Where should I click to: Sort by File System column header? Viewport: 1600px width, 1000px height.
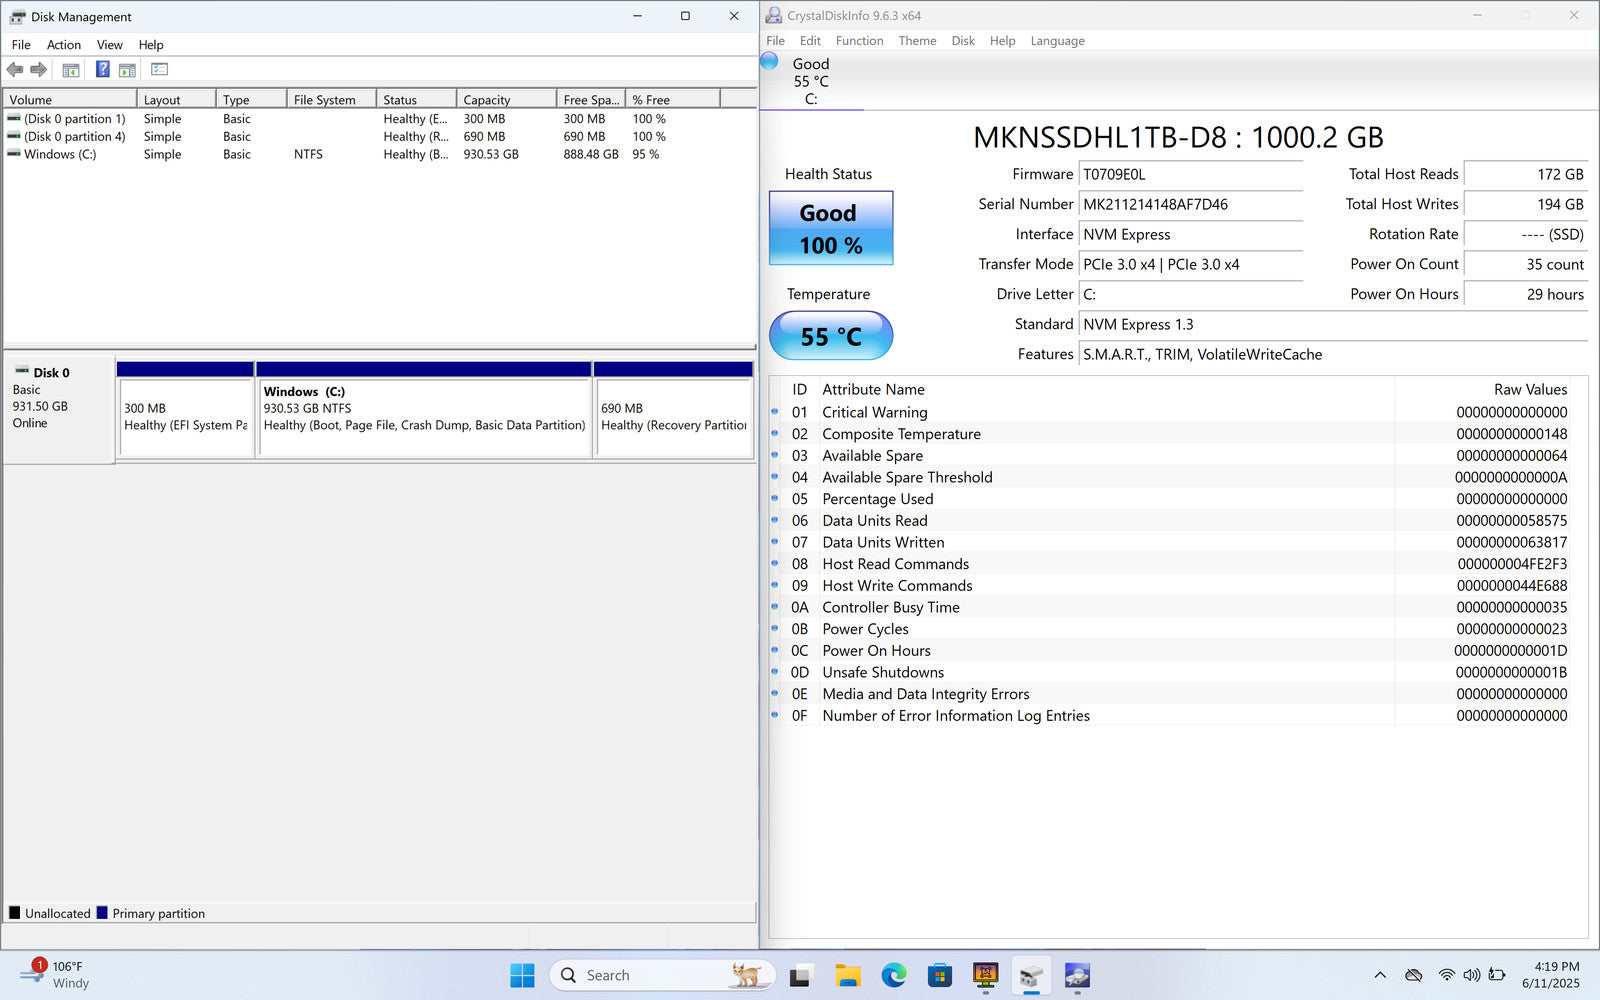tap(331, 99)
